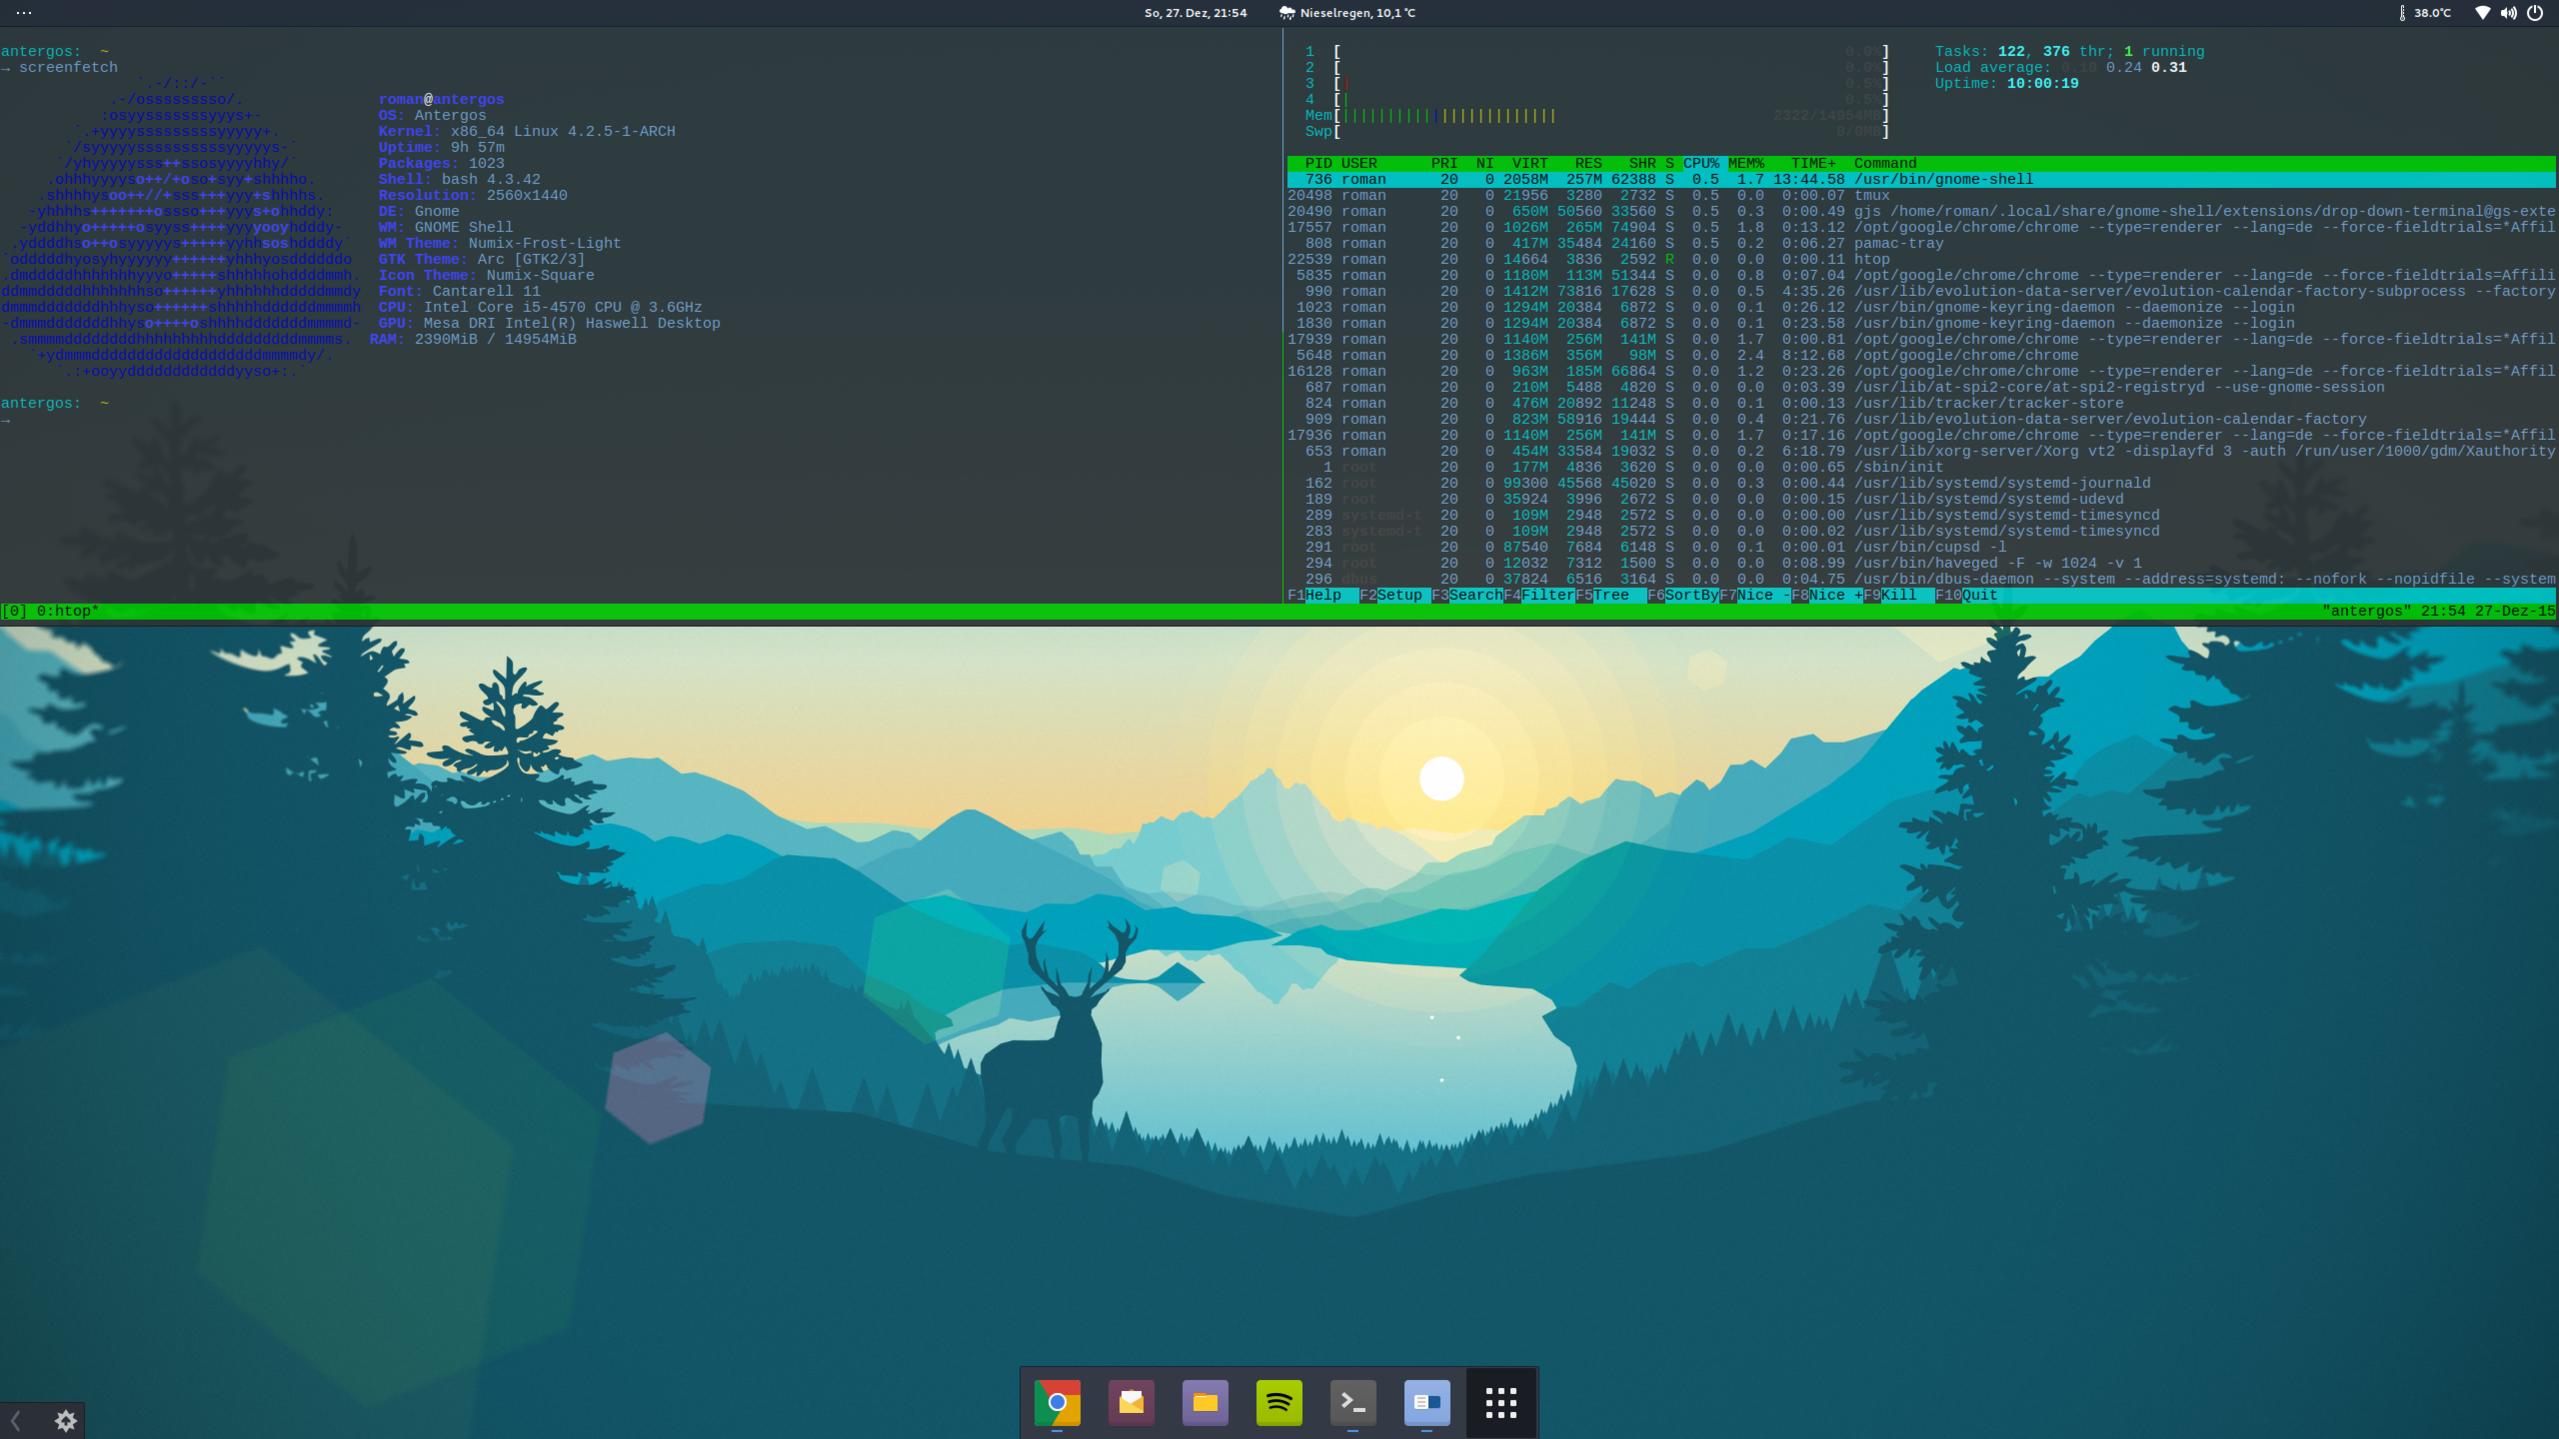The width and height of the screenshot is (2559, 1439).
Task: Open the power system menu
Action: pyautogui.click(x=2535, y=13)
